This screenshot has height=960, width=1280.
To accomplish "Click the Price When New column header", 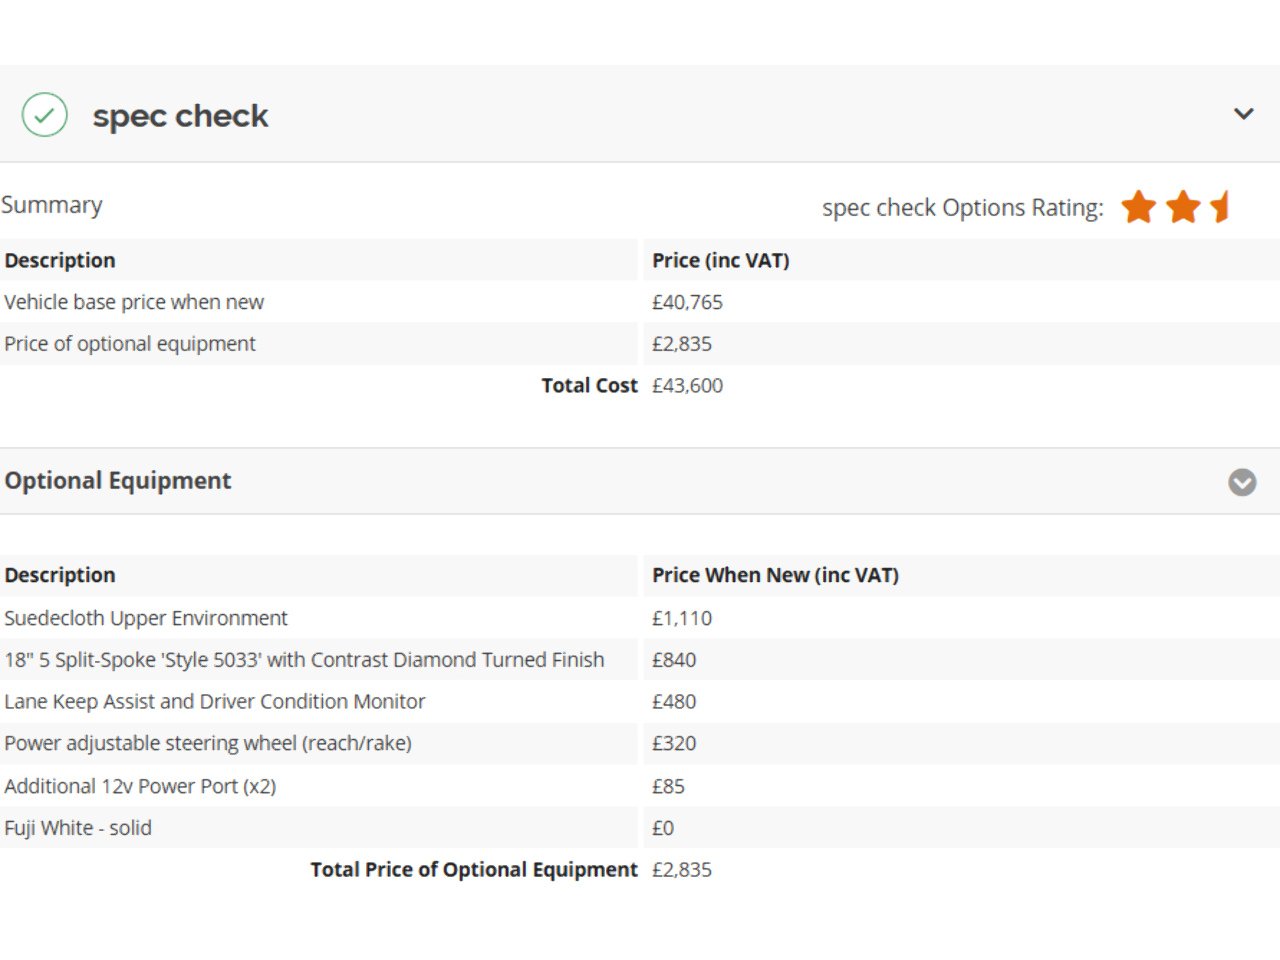I will tap(775, 576).
